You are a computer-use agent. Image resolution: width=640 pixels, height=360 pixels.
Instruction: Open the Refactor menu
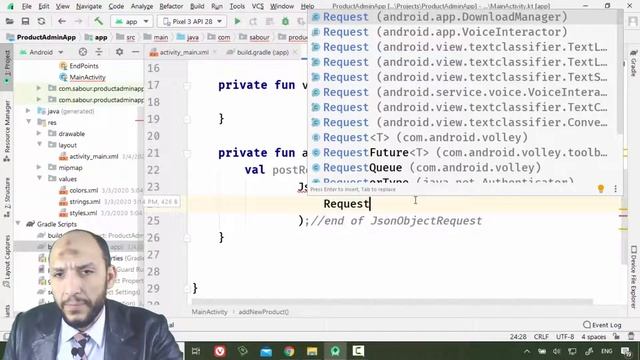[171, 7]
